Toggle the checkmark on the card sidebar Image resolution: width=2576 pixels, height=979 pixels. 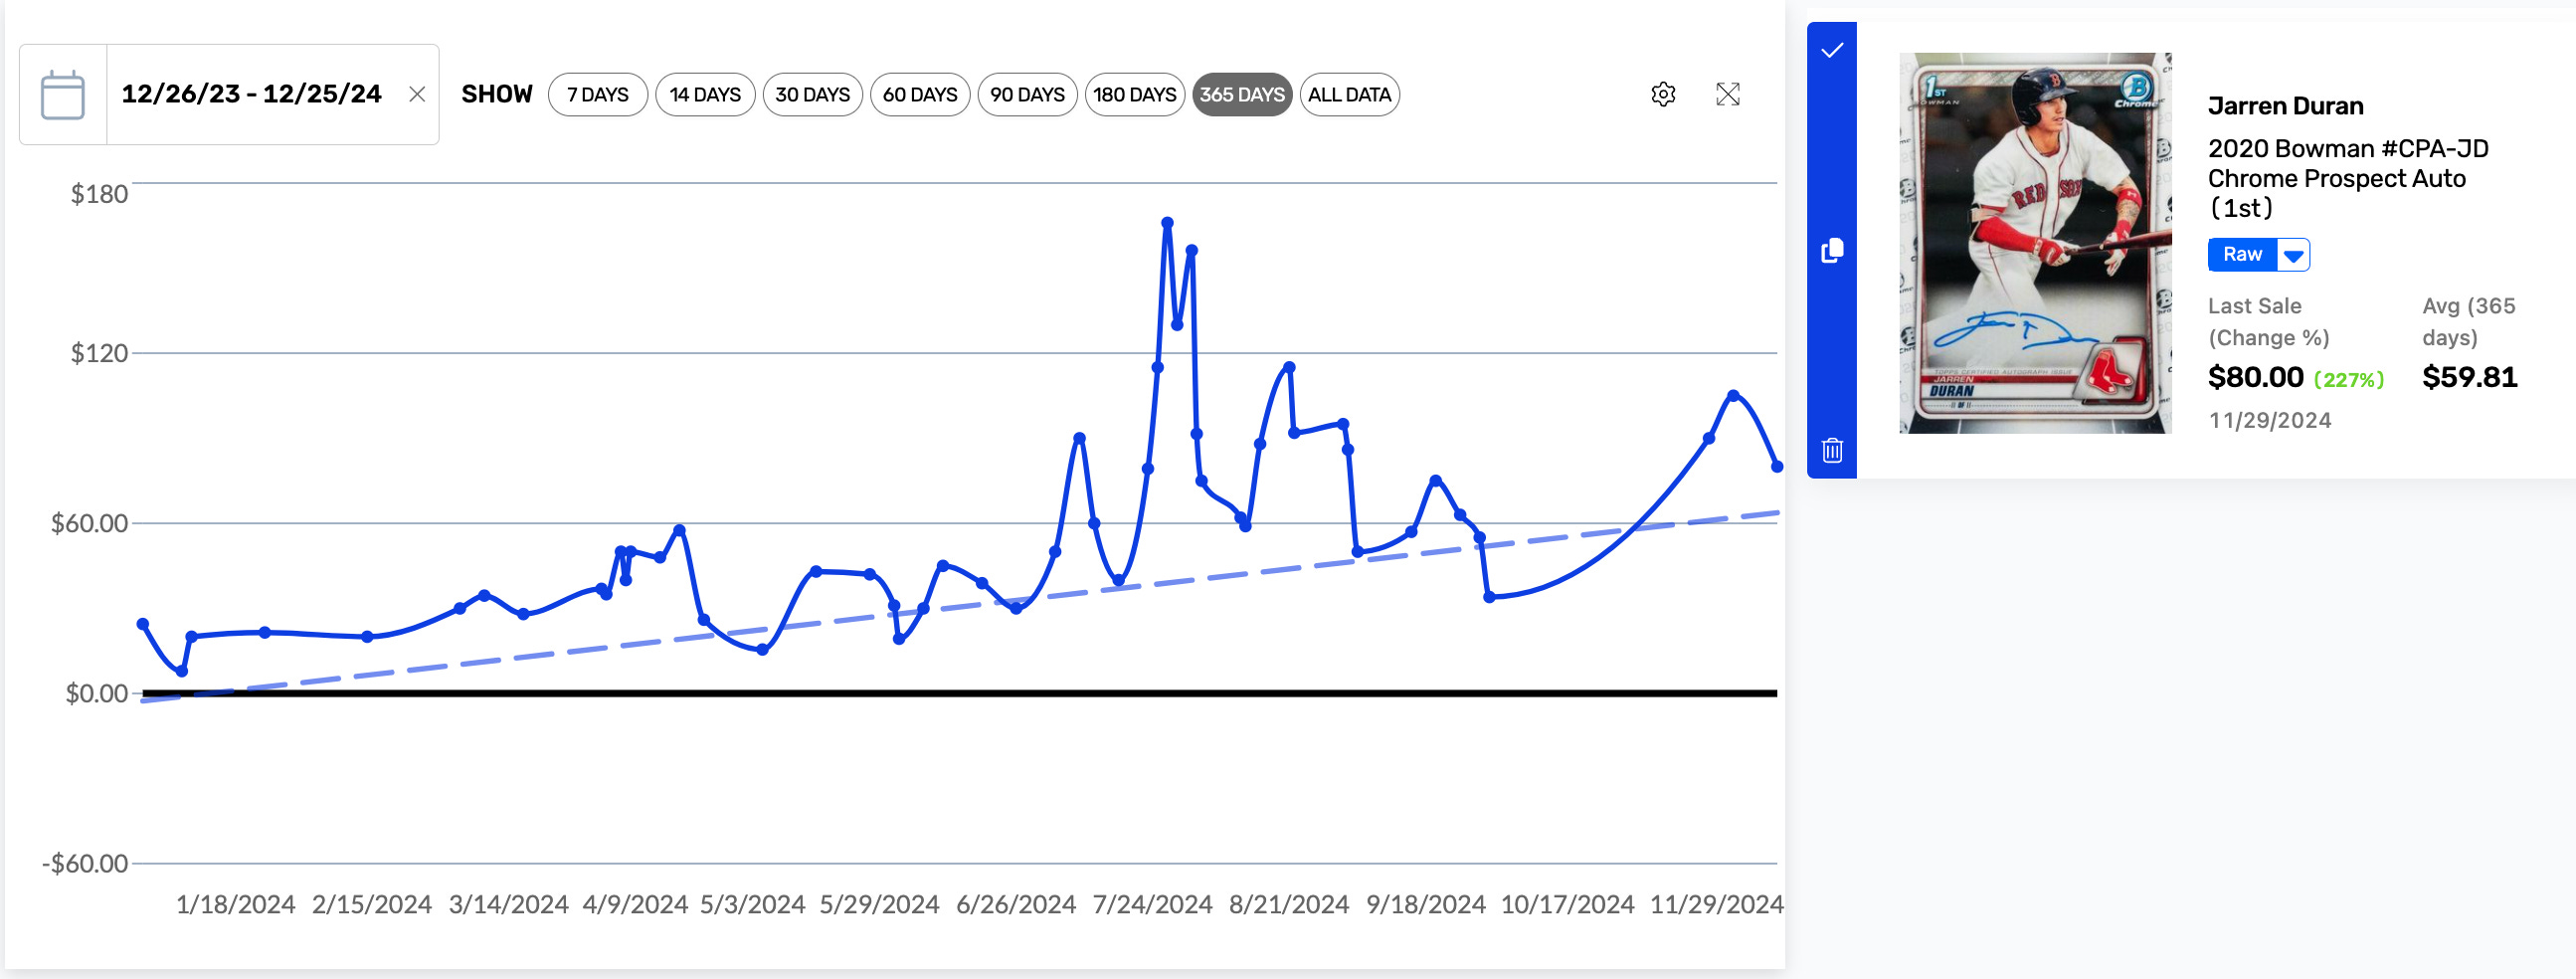pyautogui.click(x=1832, y=50)
